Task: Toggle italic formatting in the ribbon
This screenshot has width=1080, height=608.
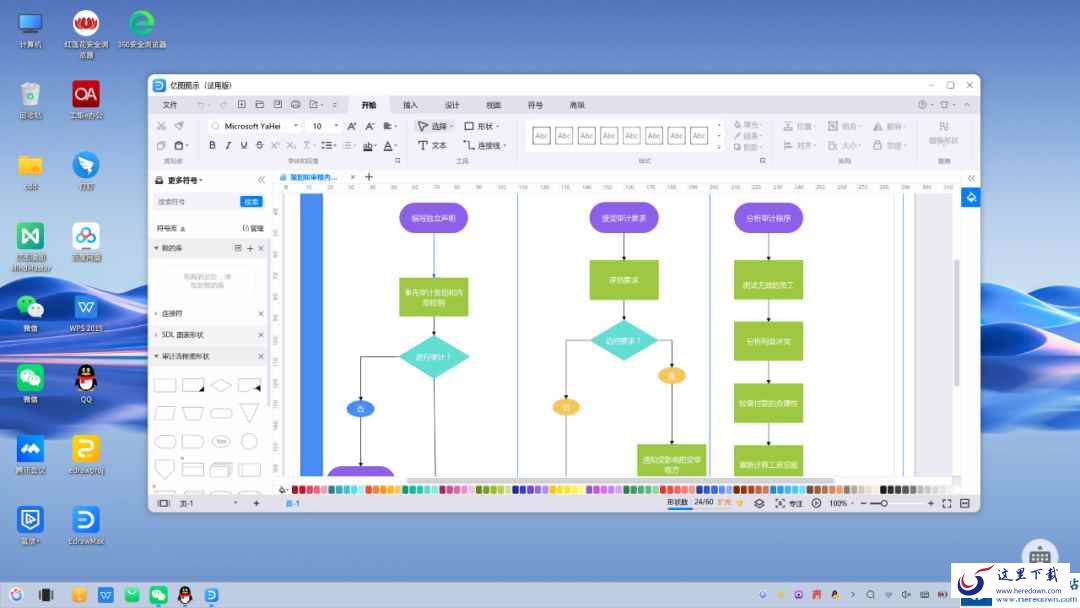Action: click(x=228, y=145)
